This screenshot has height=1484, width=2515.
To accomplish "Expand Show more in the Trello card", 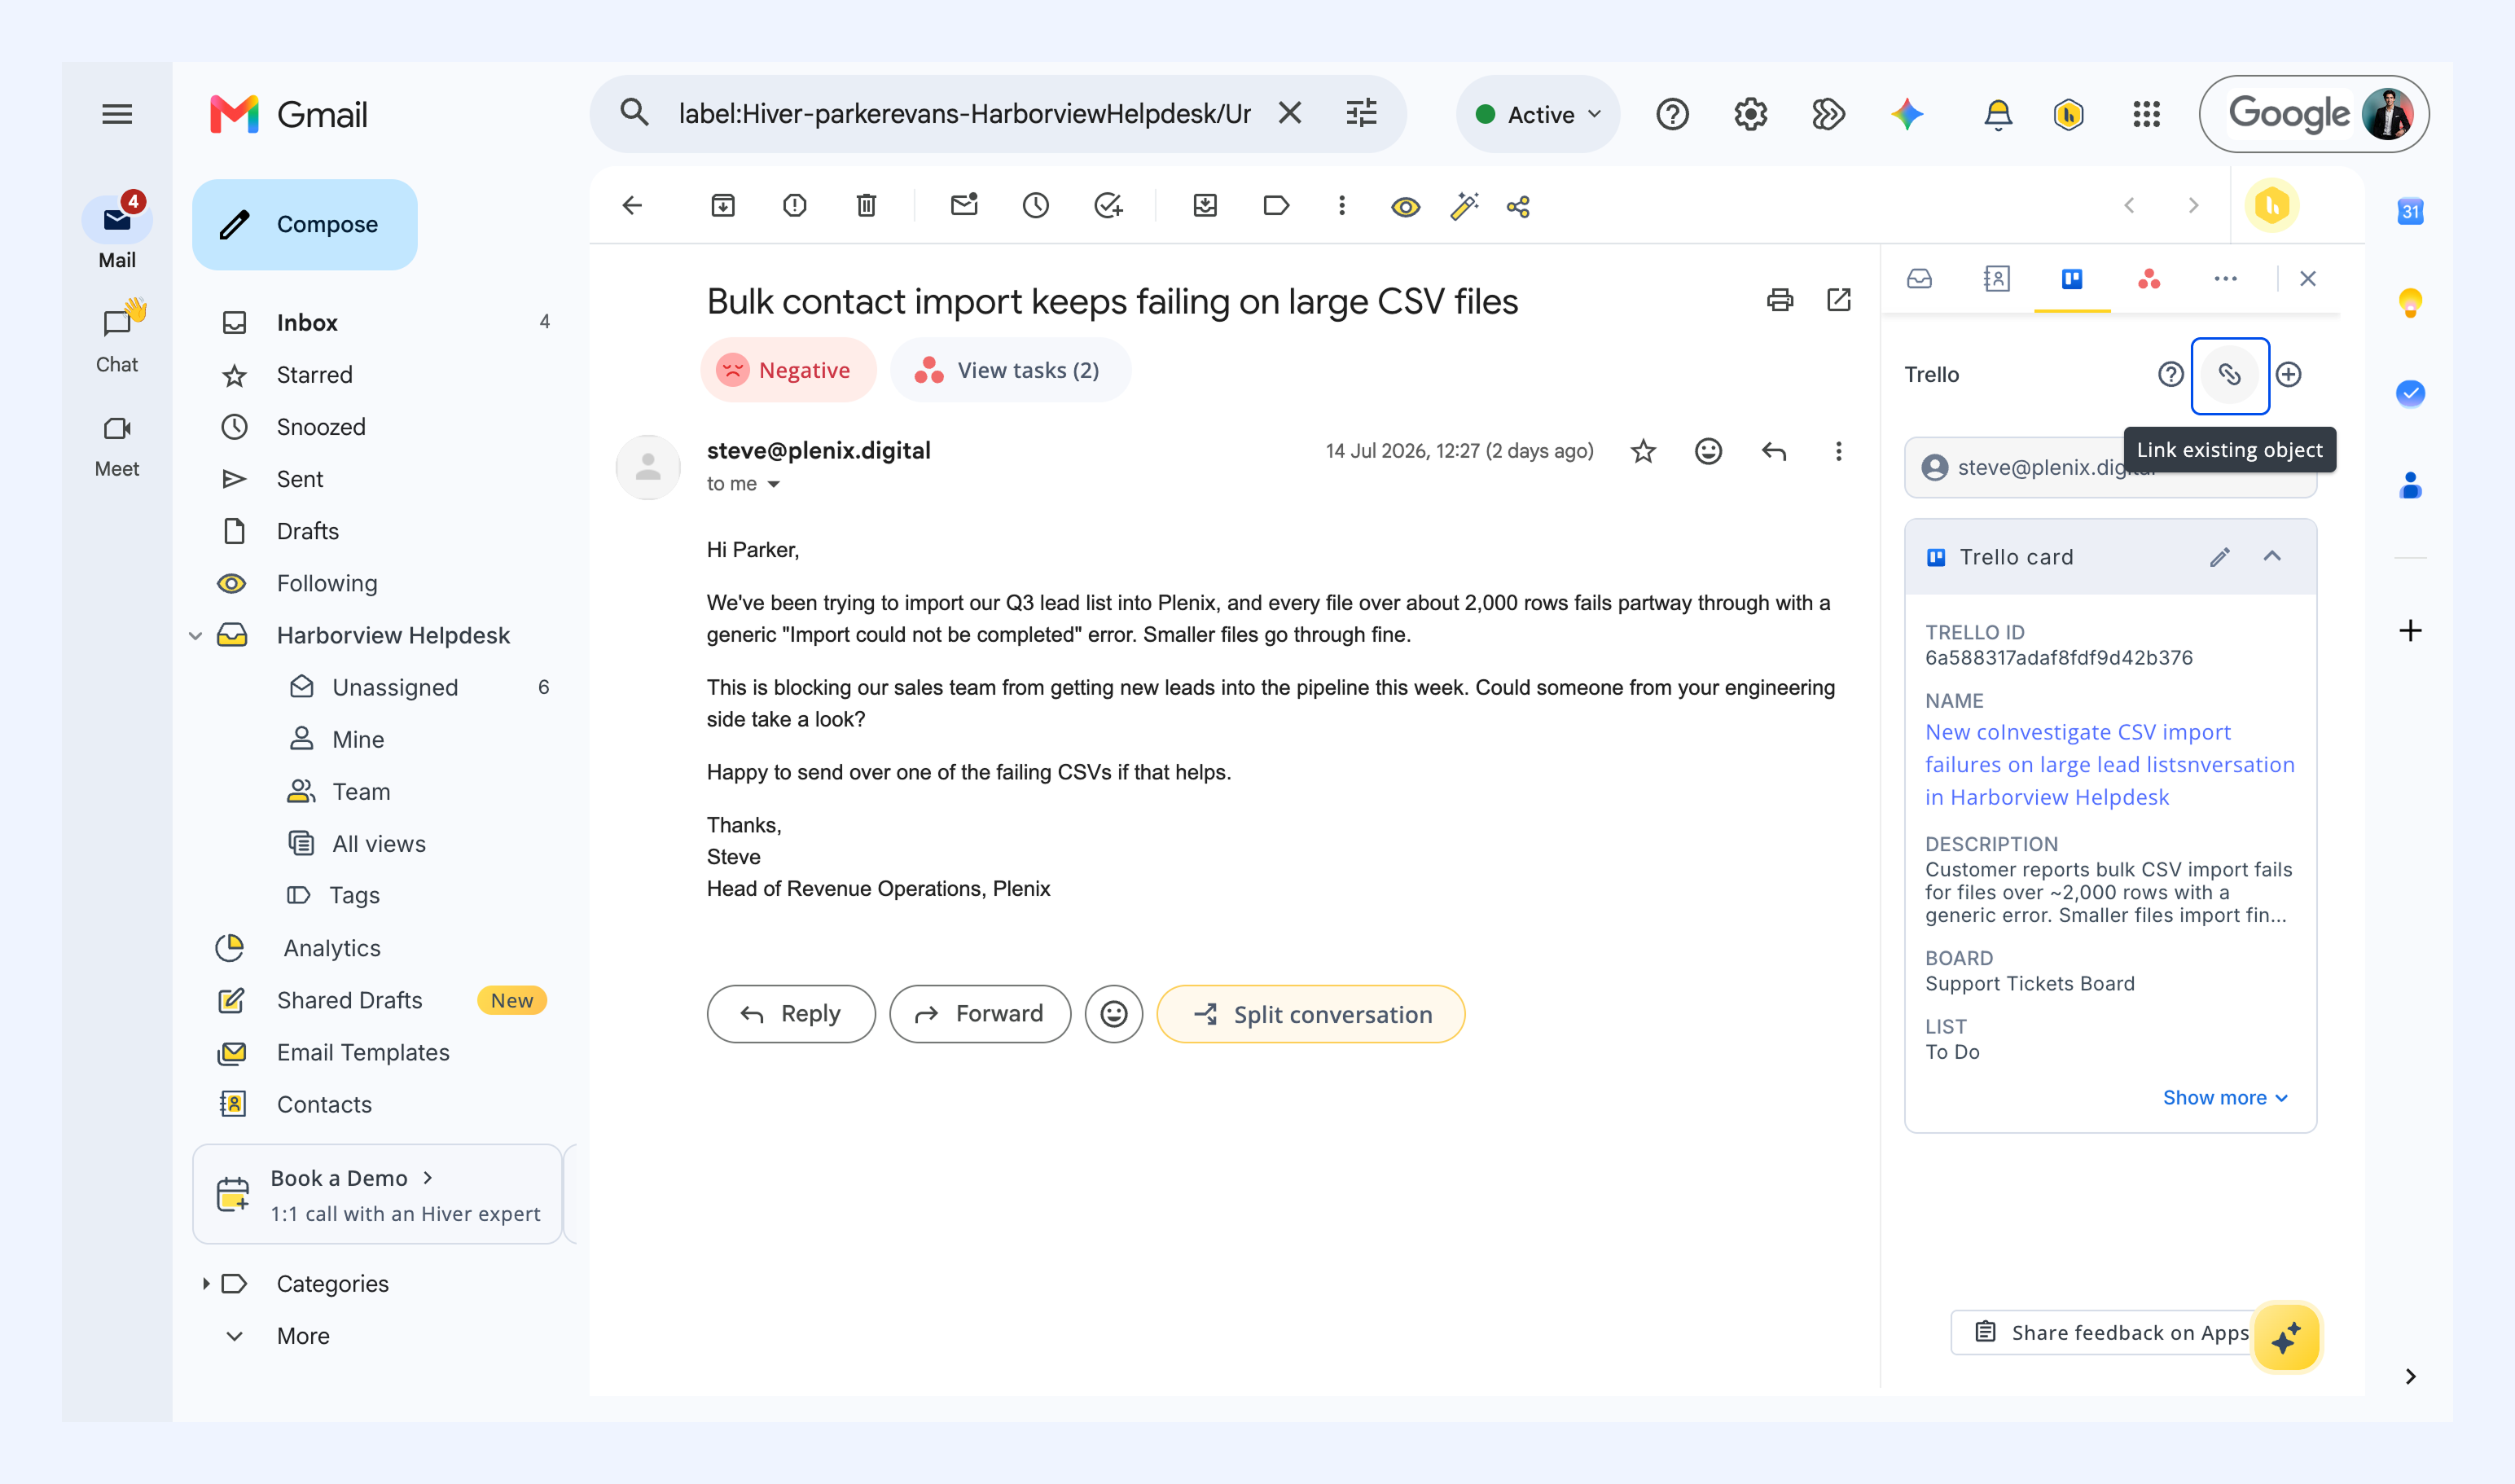I will 2225,1098.
